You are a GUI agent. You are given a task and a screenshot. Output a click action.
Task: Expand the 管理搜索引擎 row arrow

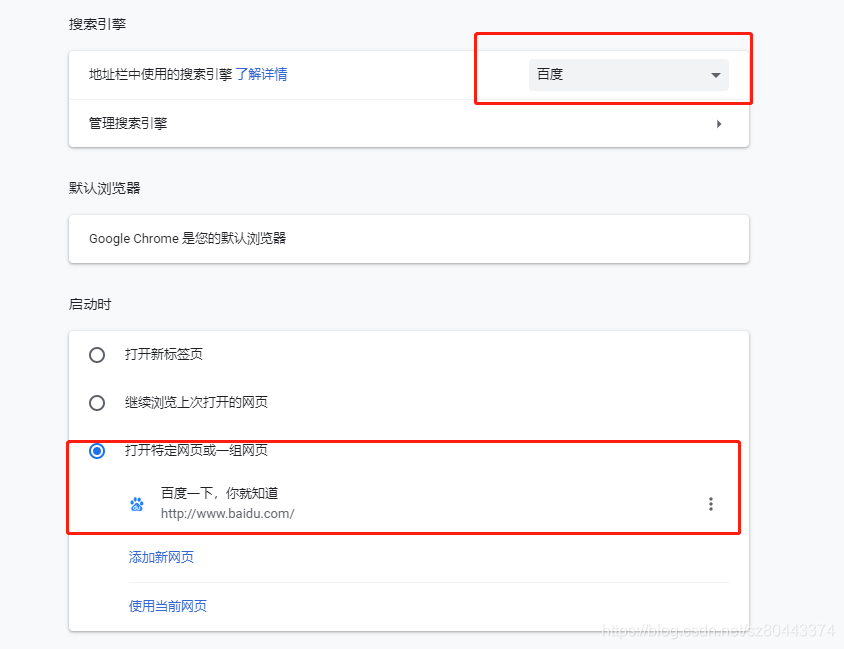point(719,124)
